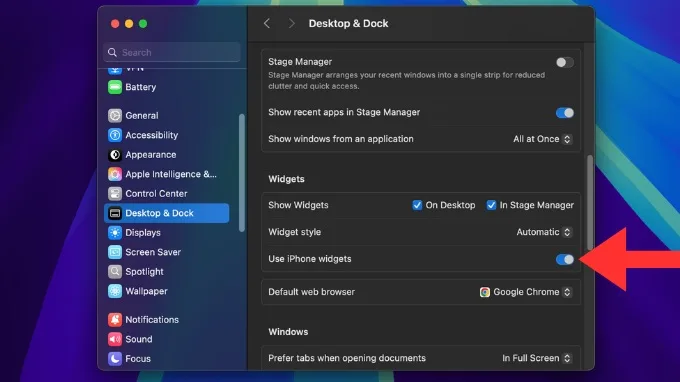
Task: Click the Google Chrome logo icon
Action: point(485,292)
